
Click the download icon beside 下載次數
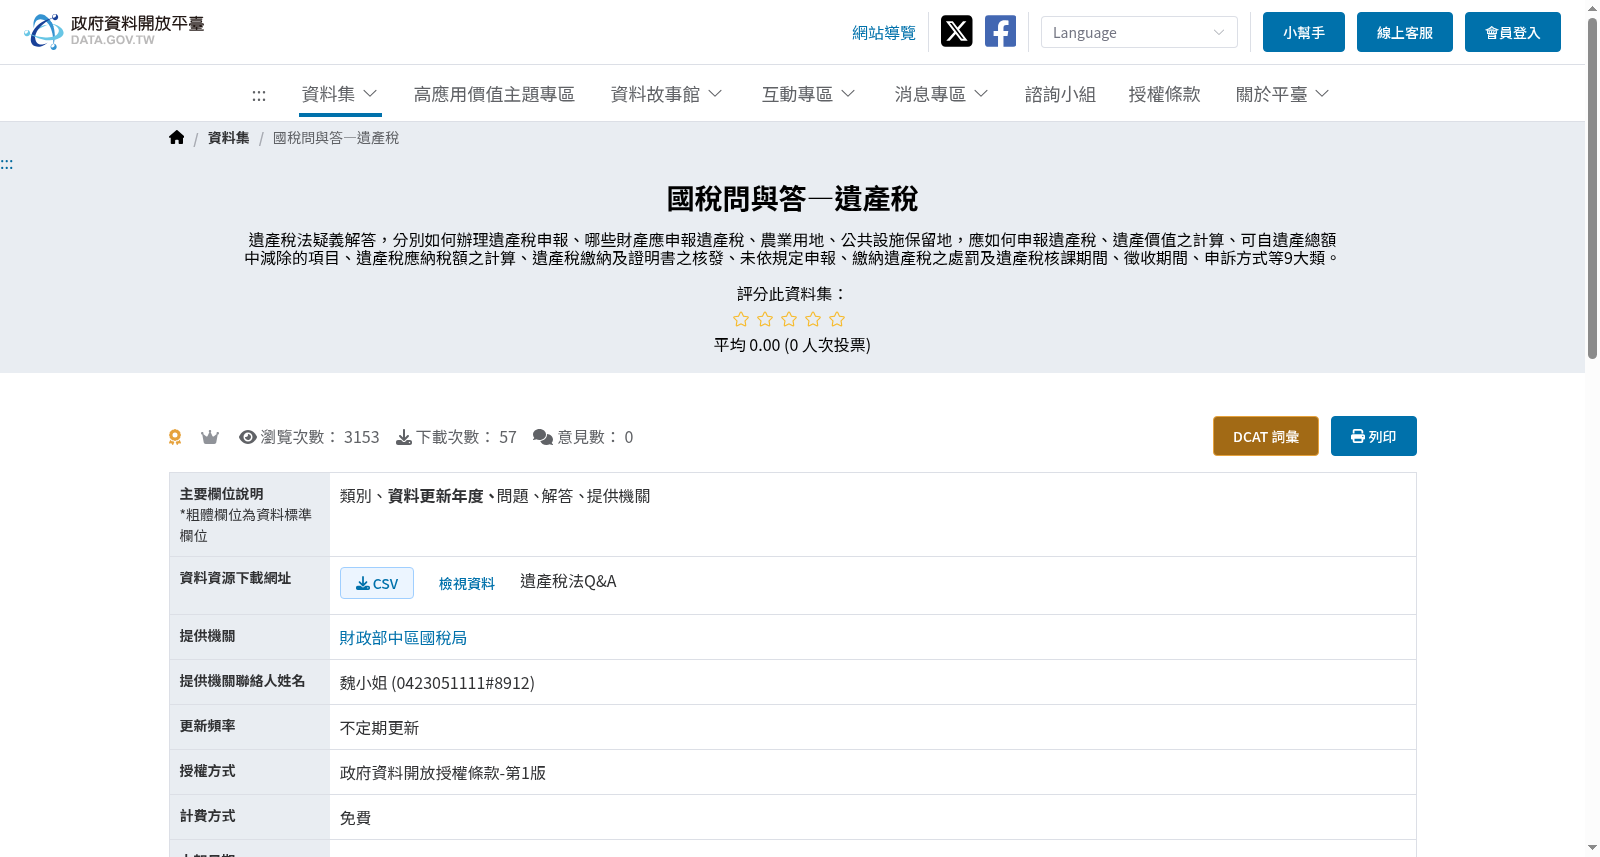click(404, 437)
